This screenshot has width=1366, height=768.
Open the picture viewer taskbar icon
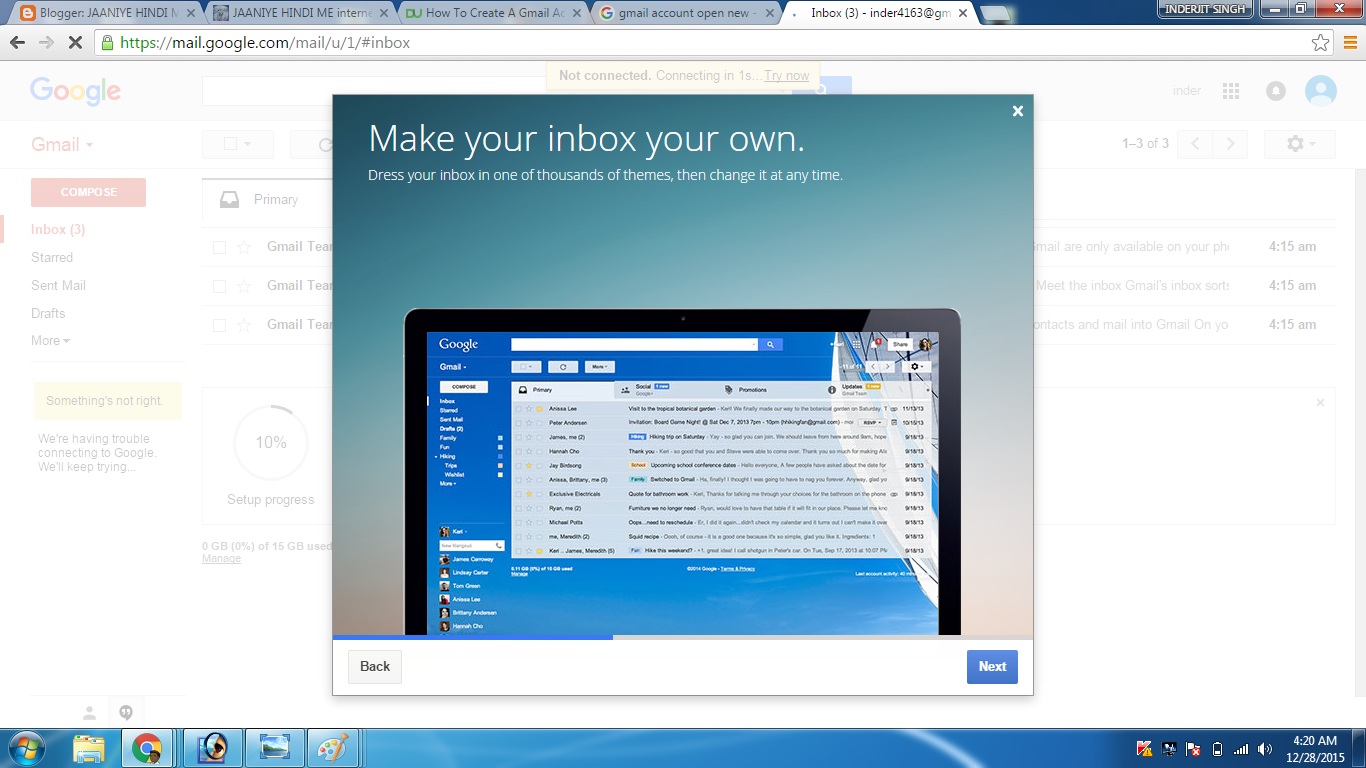point(273,748)
